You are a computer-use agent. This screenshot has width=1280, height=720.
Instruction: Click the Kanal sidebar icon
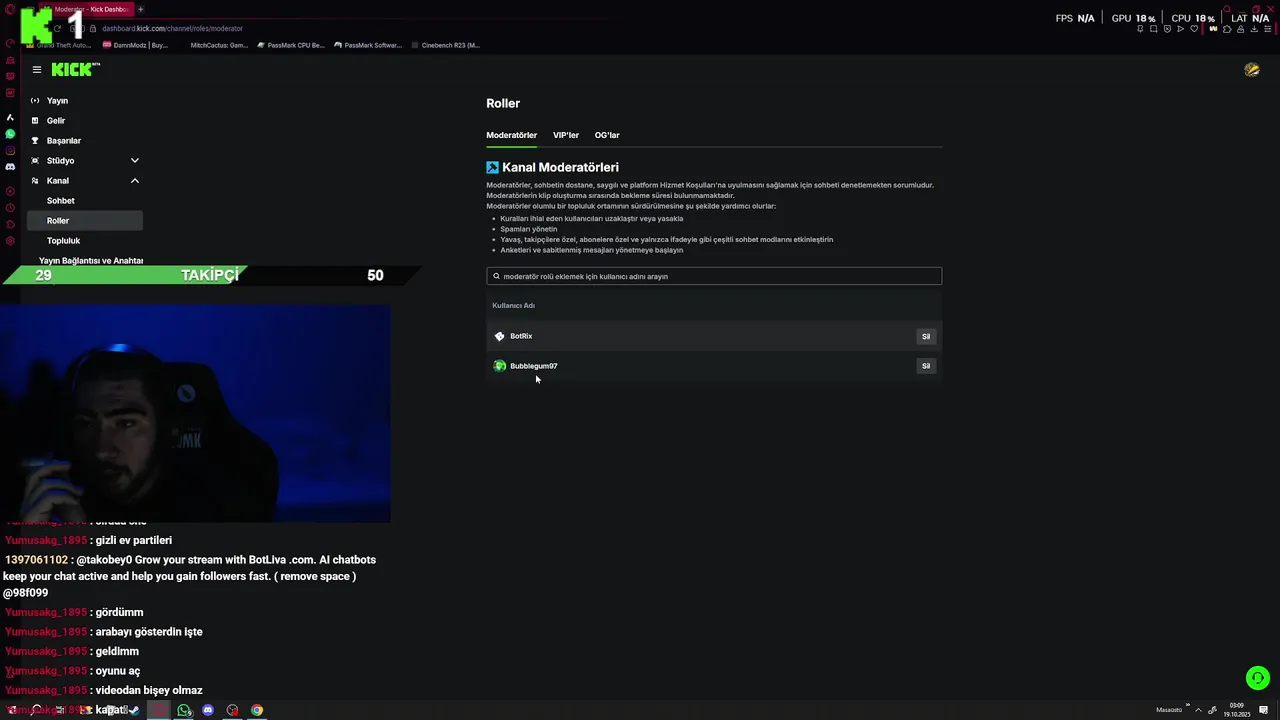tap(35, 181)
